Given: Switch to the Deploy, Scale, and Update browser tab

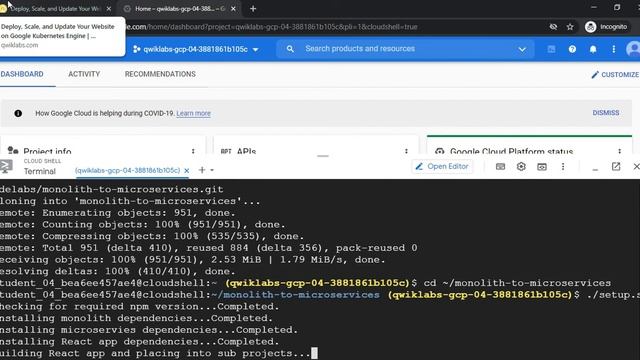Looking at the screenshot, I should [55, 9].
